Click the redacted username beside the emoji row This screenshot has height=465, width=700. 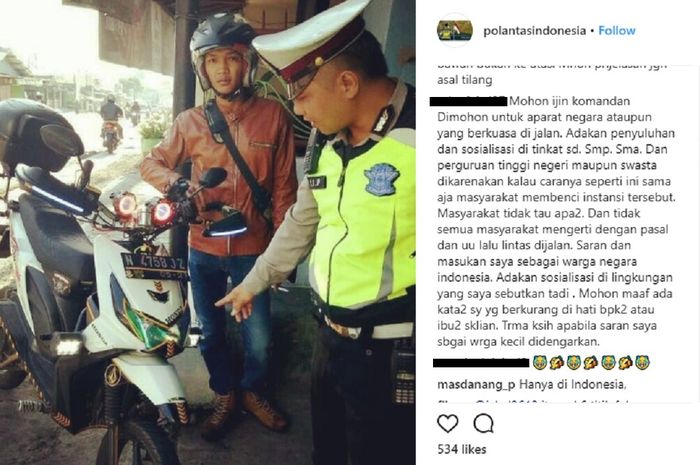pos(481,362)
